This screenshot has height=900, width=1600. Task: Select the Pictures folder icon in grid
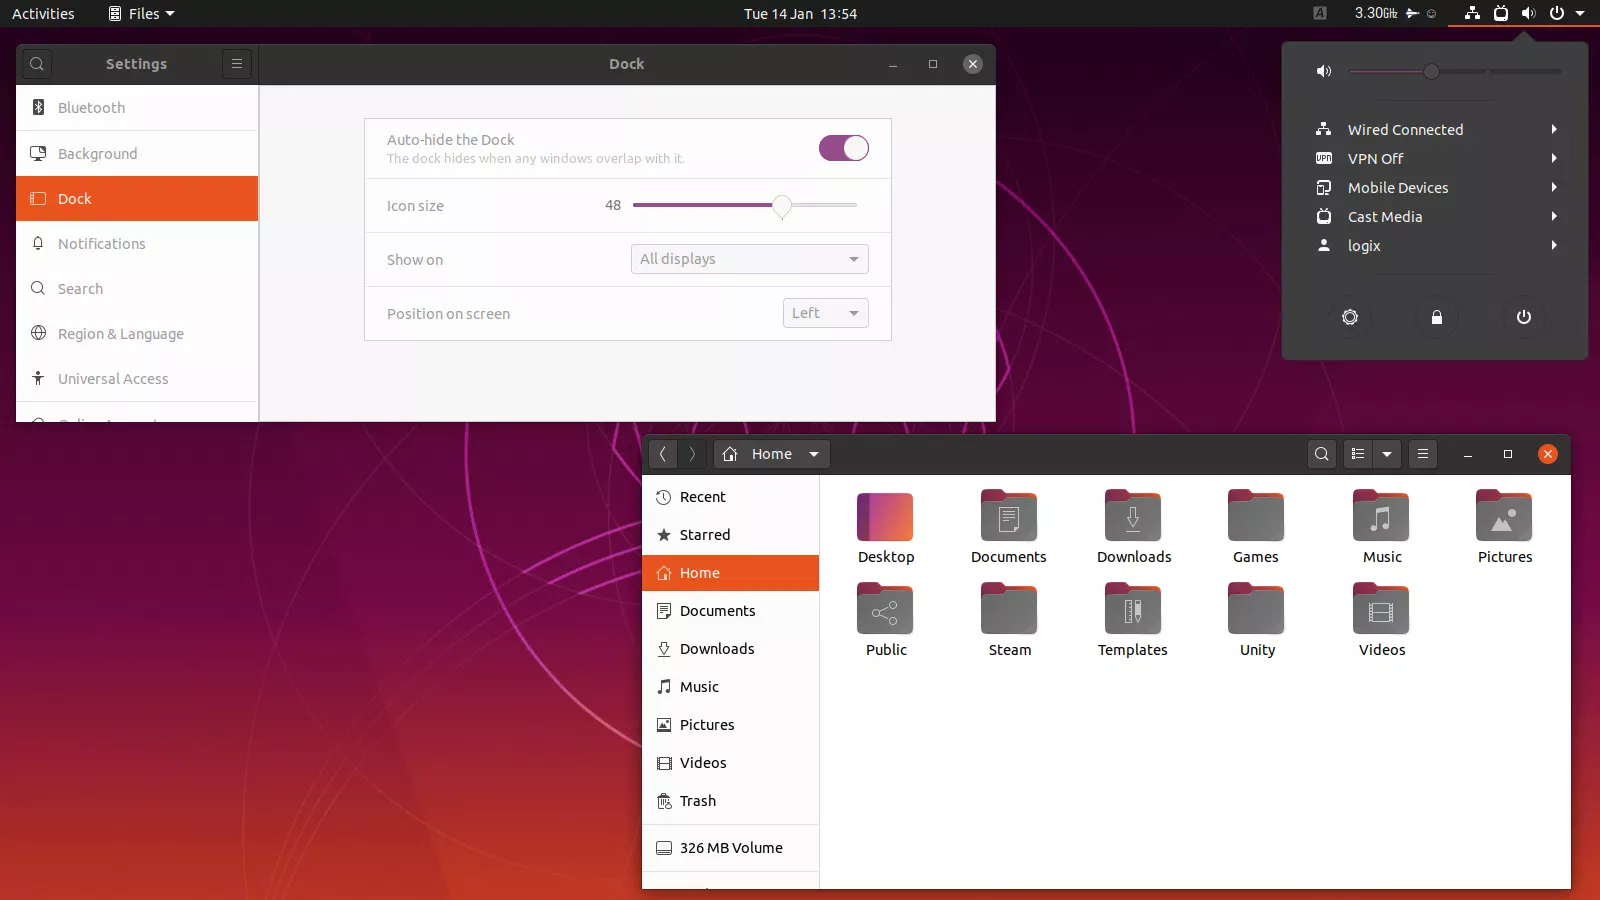click(1504, 516)
